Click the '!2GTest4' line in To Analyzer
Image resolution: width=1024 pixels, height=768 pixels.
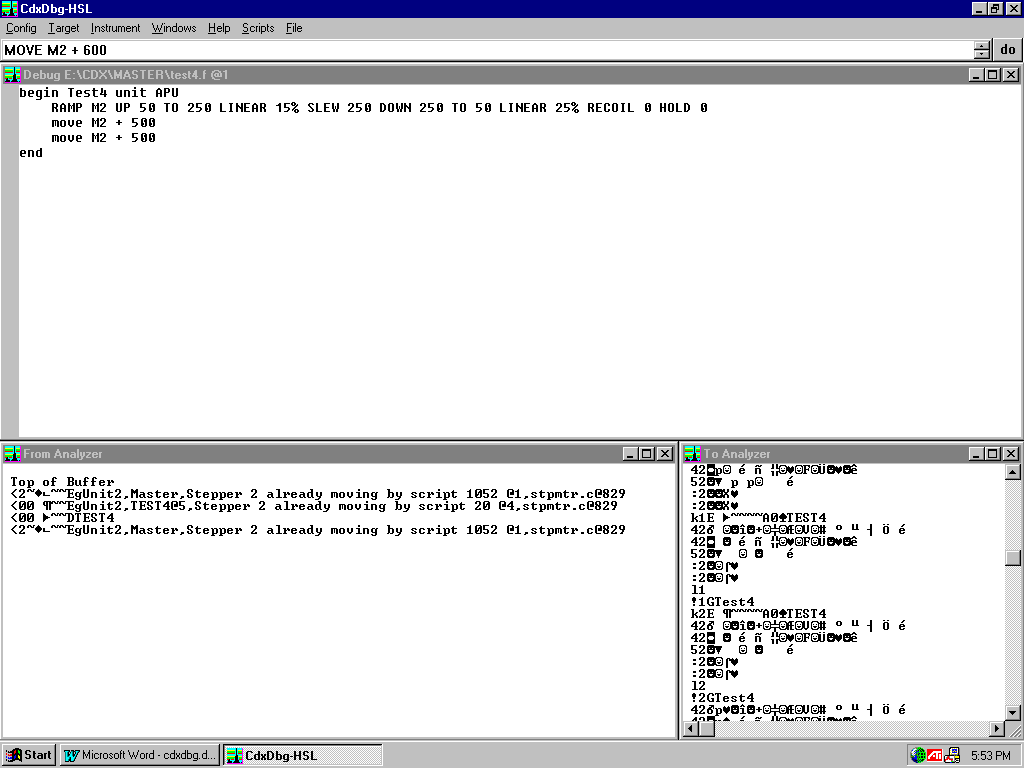tap(722, 698)
